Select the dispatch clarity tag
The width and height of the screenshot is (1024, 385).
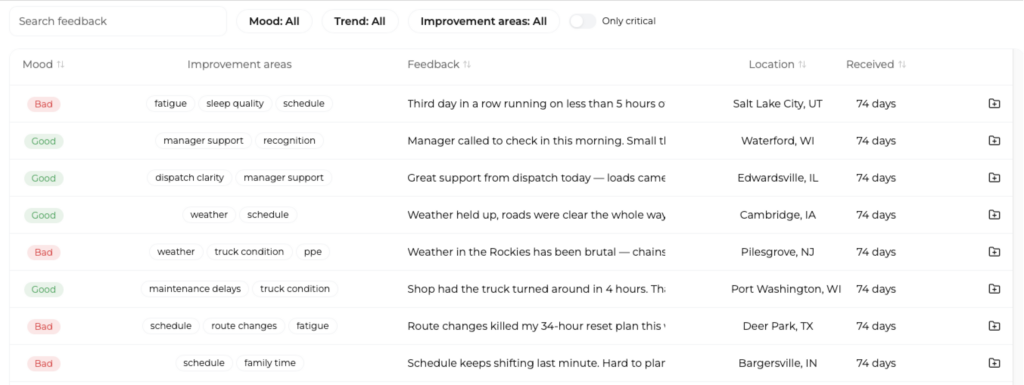pyautogui.click(x=189, y=177)
